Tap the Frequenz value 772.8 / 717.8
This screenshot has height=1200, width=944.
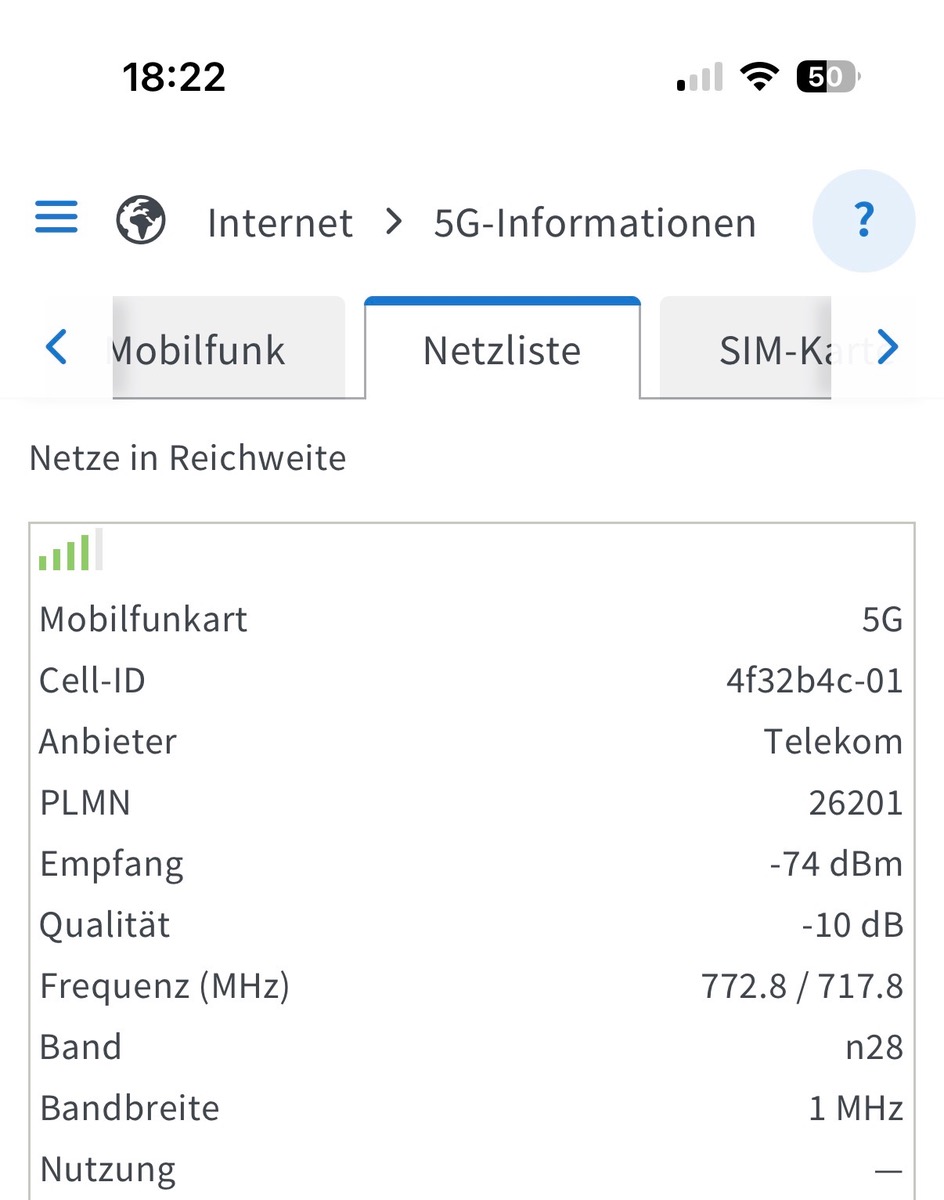(x=802, y=987)
